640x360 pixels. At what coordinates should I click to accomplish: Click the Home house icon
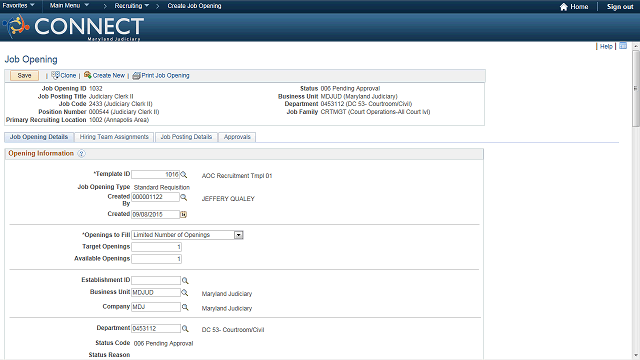coord(564,7)
